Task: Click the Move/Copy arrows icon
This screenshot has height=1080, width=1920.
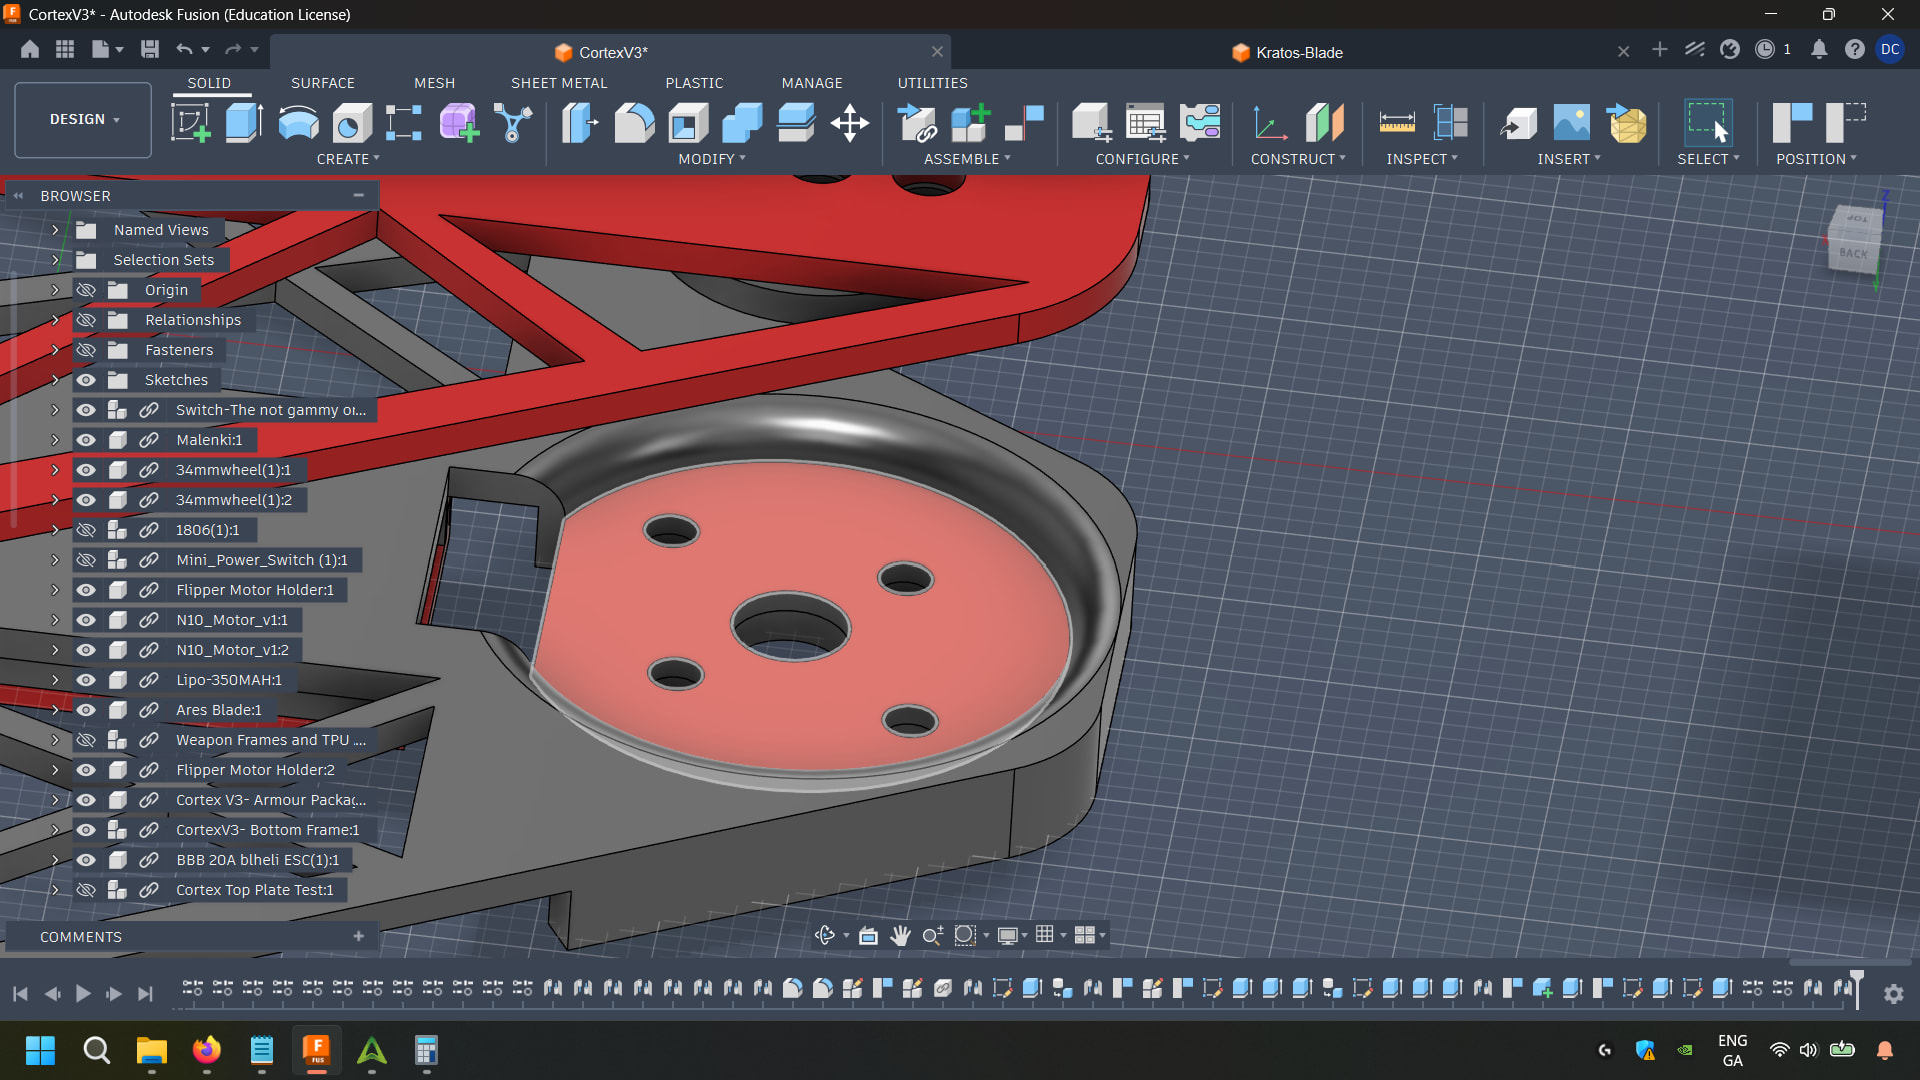Action: point(849,123)
